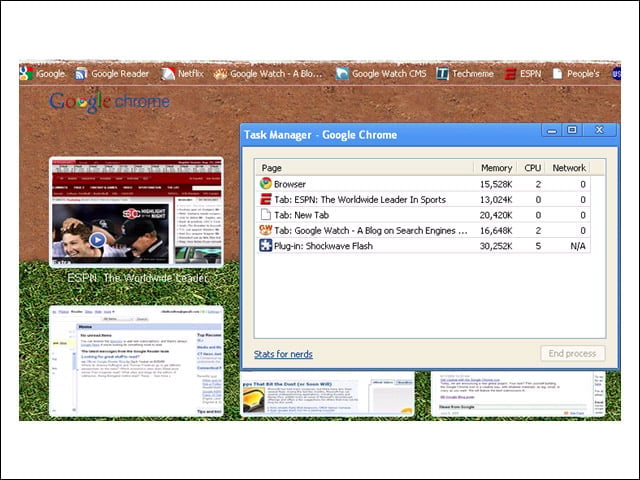
Task: Open the Techmeme bookmark label
Action: tap(473, 74)
